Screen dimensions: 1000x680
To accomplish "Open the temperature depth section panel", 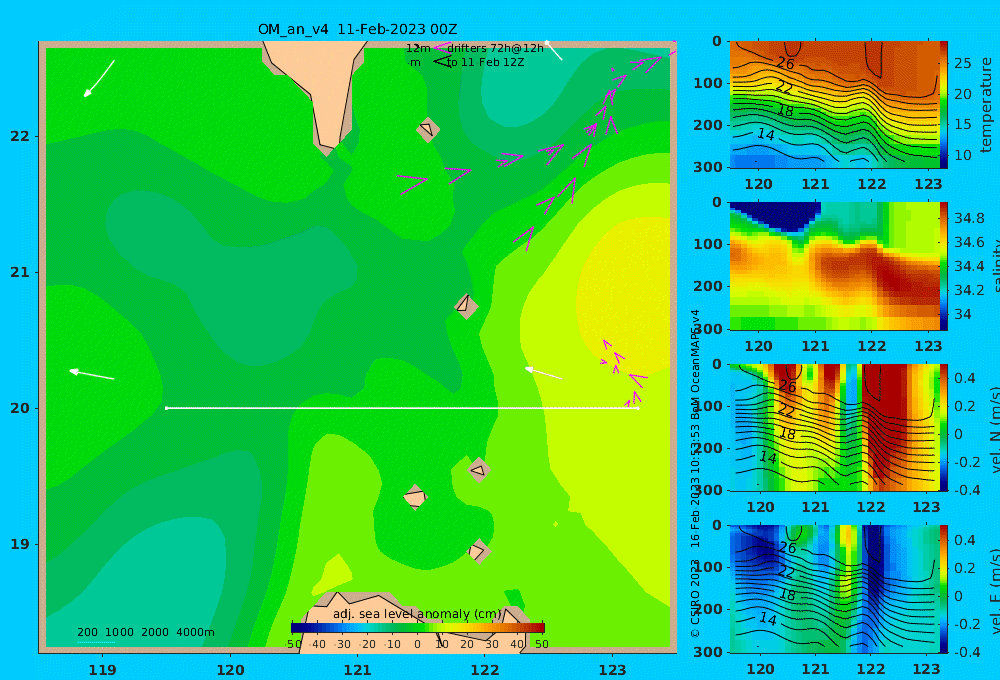I will pos(834,105).
